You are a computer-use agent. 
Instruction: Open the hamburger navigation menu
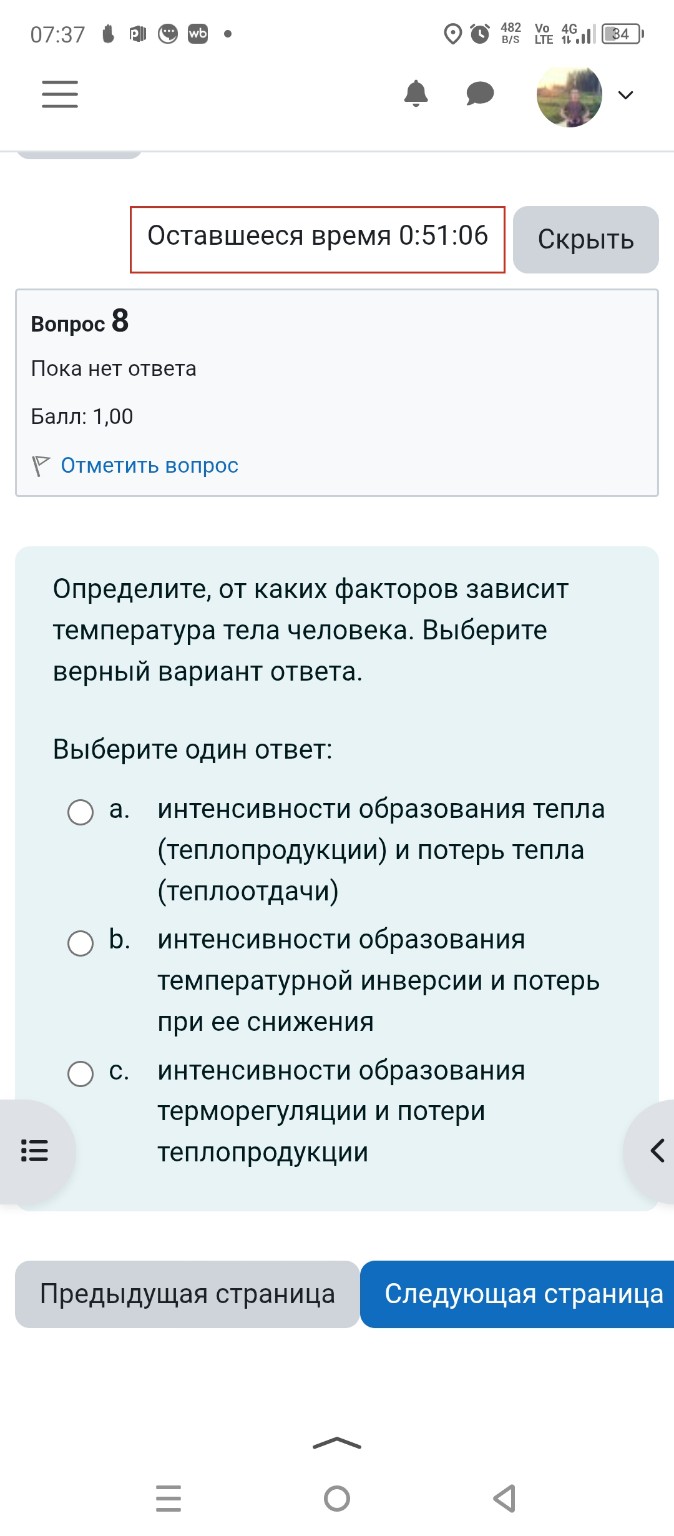(x=59, y=94)
